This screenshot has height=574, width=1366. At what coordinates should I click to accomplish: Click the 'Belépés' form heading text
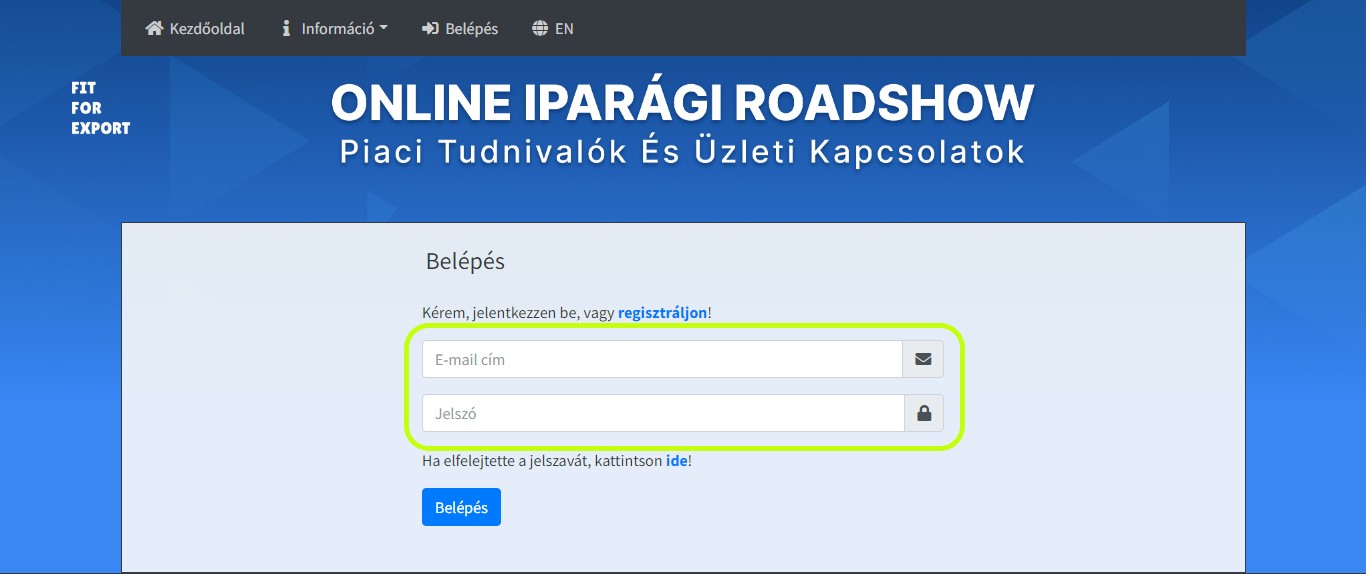coord(465,262)
